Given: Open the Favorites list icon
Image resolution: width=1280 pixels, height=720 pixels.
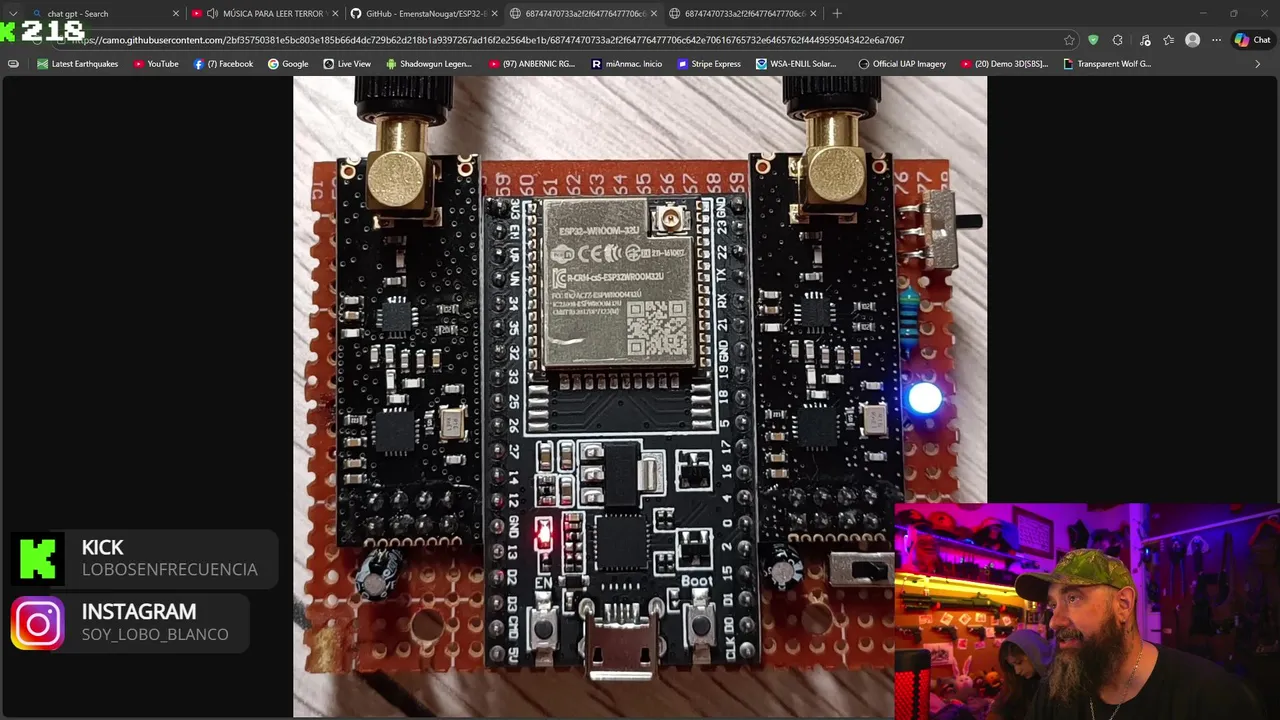Looking at the screenshot, I should 1169,40.
